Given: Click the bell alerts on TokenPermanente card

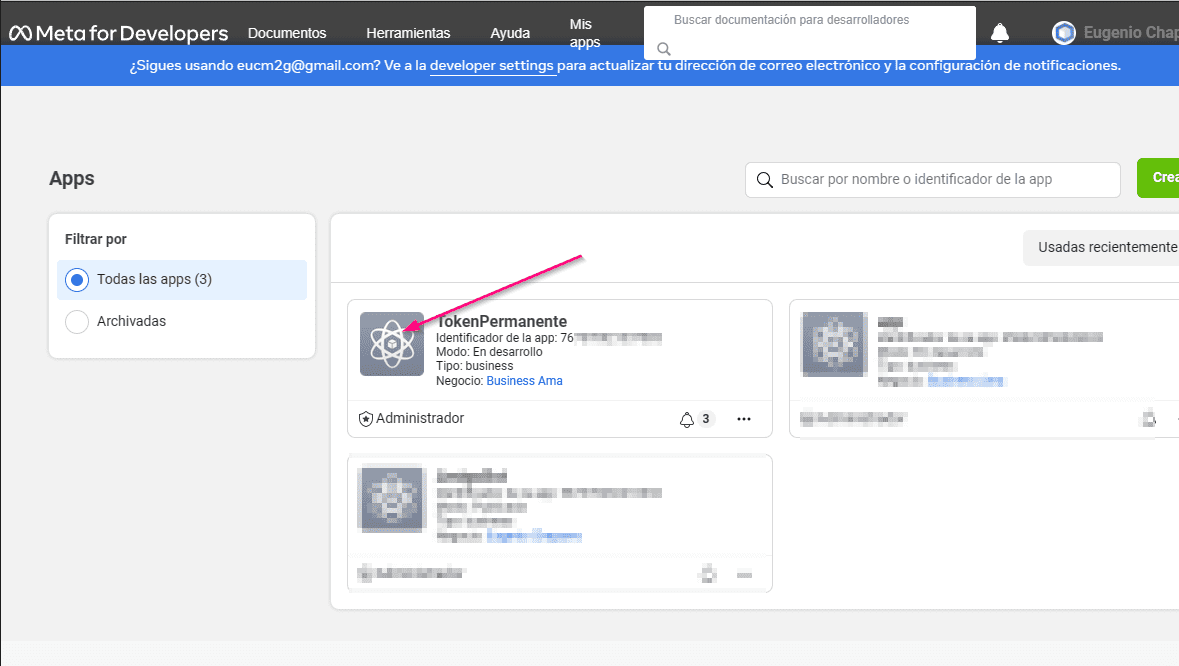Looking at the screenshot, I should pyautogui.click(x=687, y=419).
